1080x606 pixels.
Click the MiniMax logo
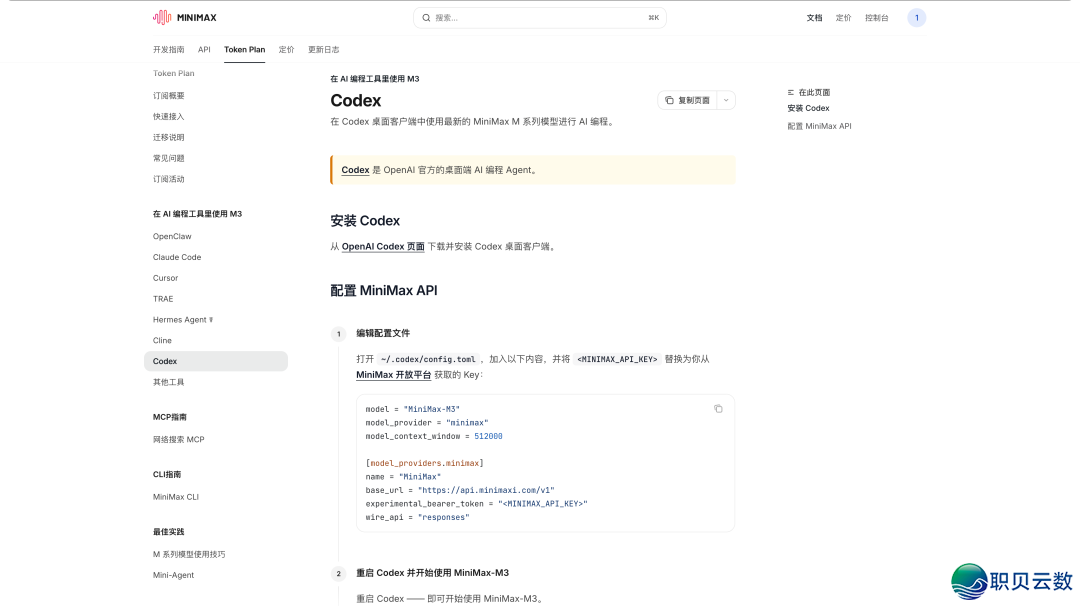[185, 17]
